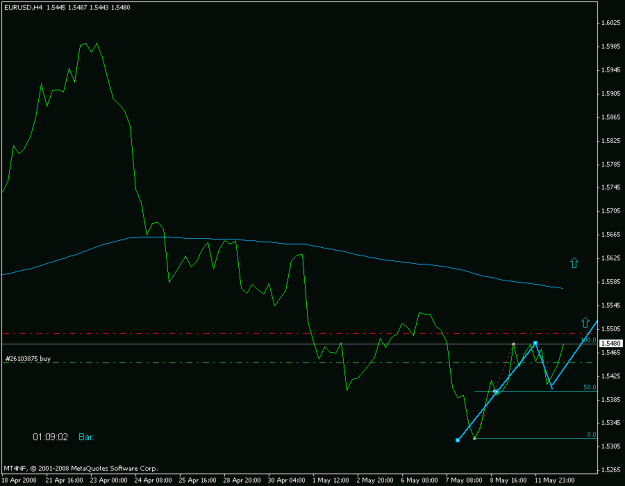The height and width of the screenshot is (486, 625).
Task: Click the 1.5745 price axis label
Action: tap(611, 187)
